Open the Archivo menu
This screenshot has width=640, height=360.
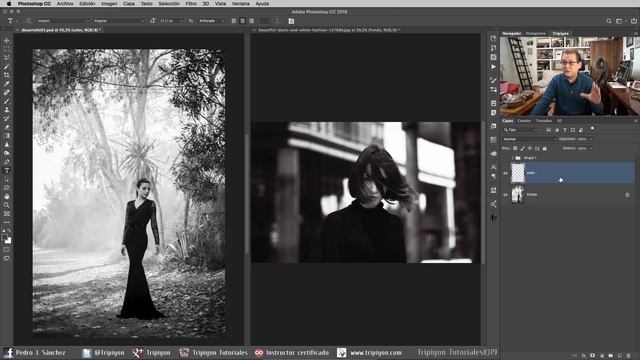64,4
